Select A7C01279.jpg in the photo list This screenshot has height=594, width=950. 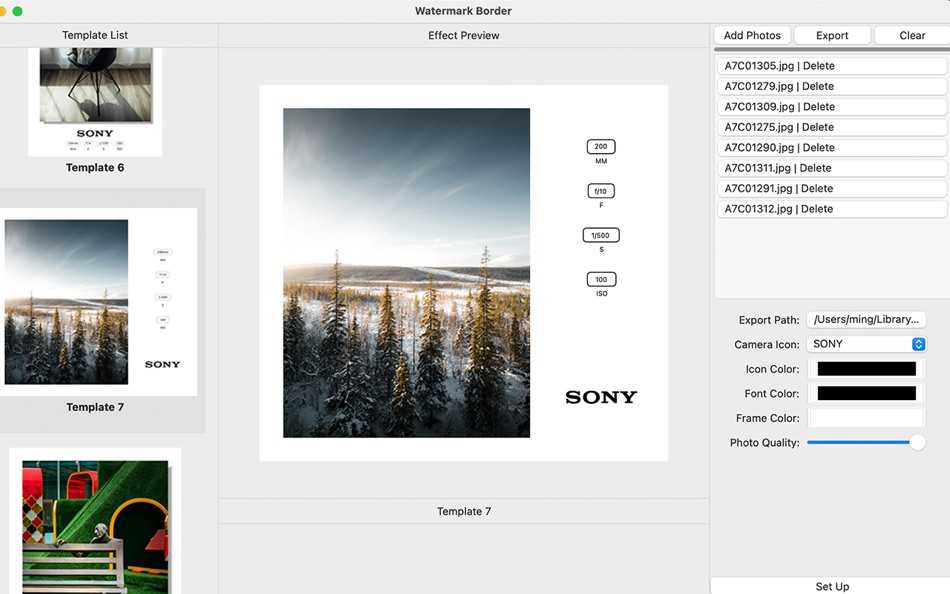pyautogui.click(x=831, y=86)
